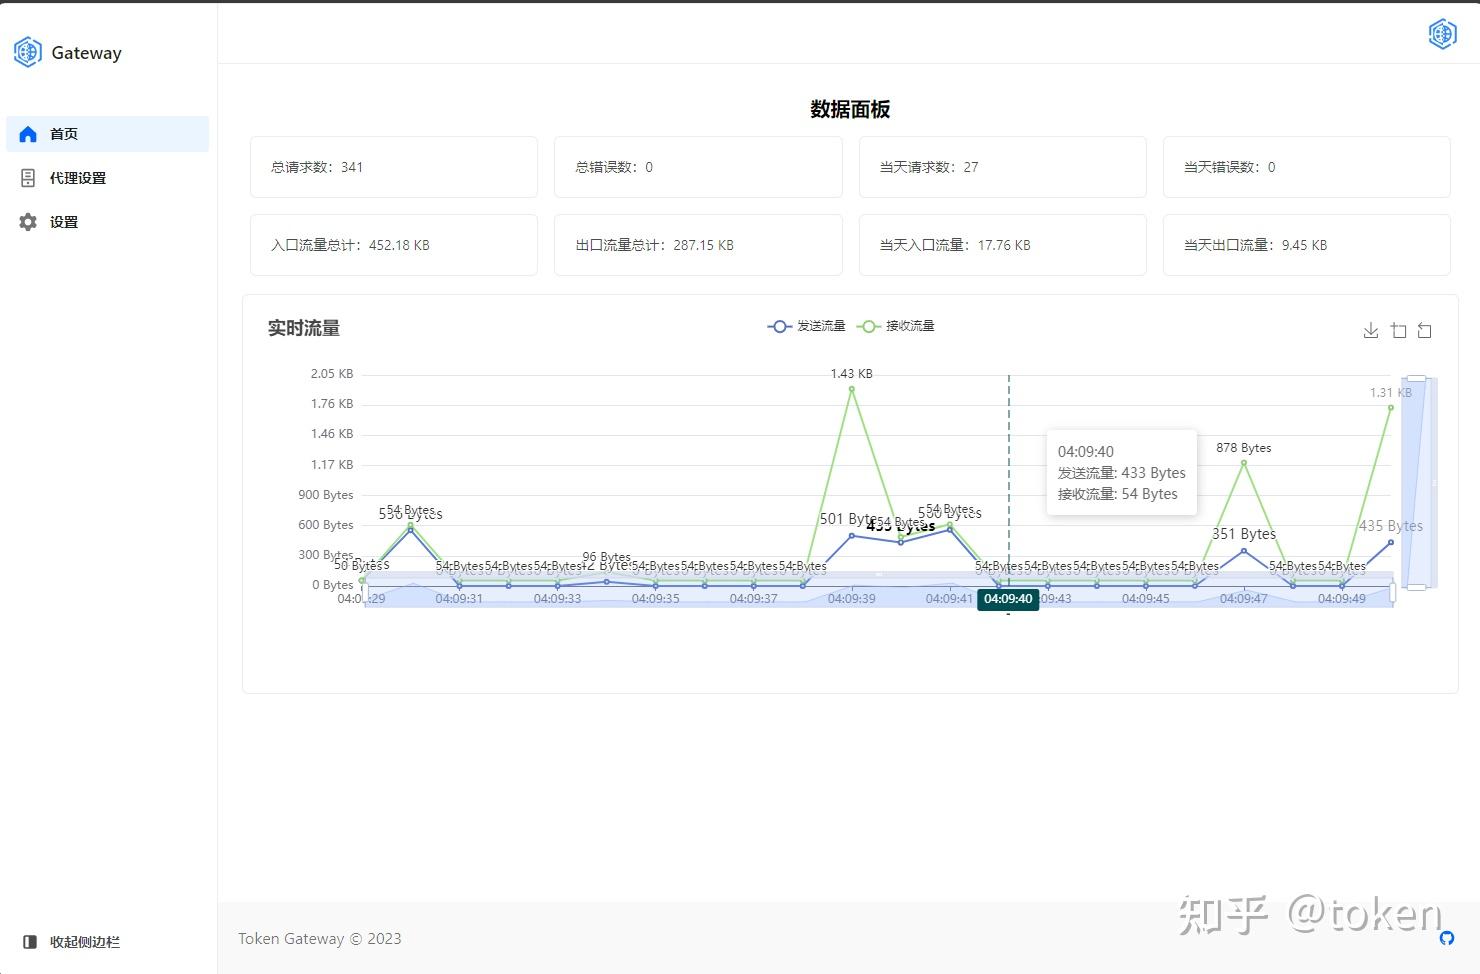Click the Token Gateway © 2023 footer text

pos(319,938)
